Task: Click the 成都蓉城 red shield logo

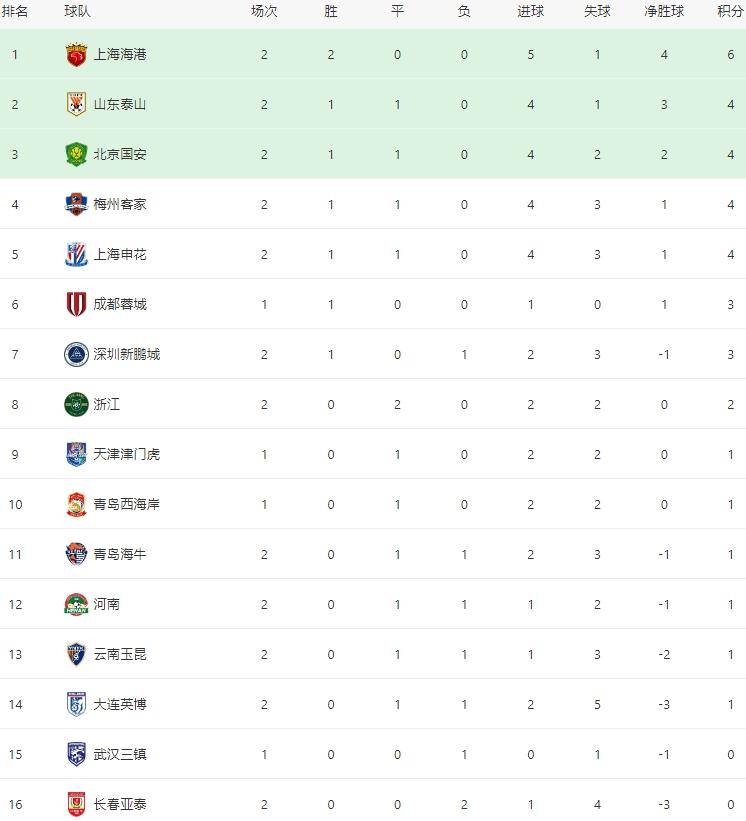Action: click(76, 304)
